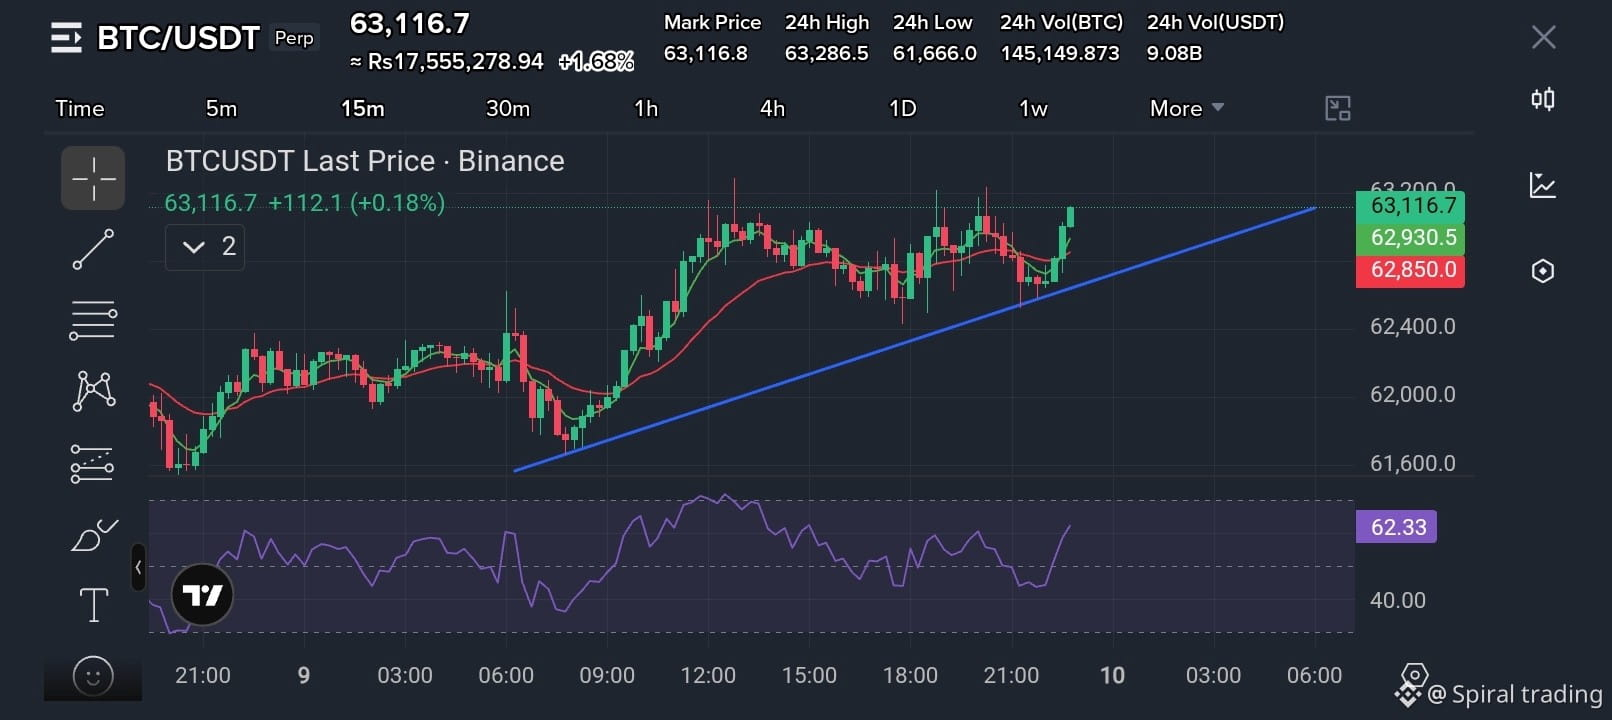The height and width of the screenshot is (720, 1612).
Task: Open the indicators line chart icon
Action: point(1543,185)
